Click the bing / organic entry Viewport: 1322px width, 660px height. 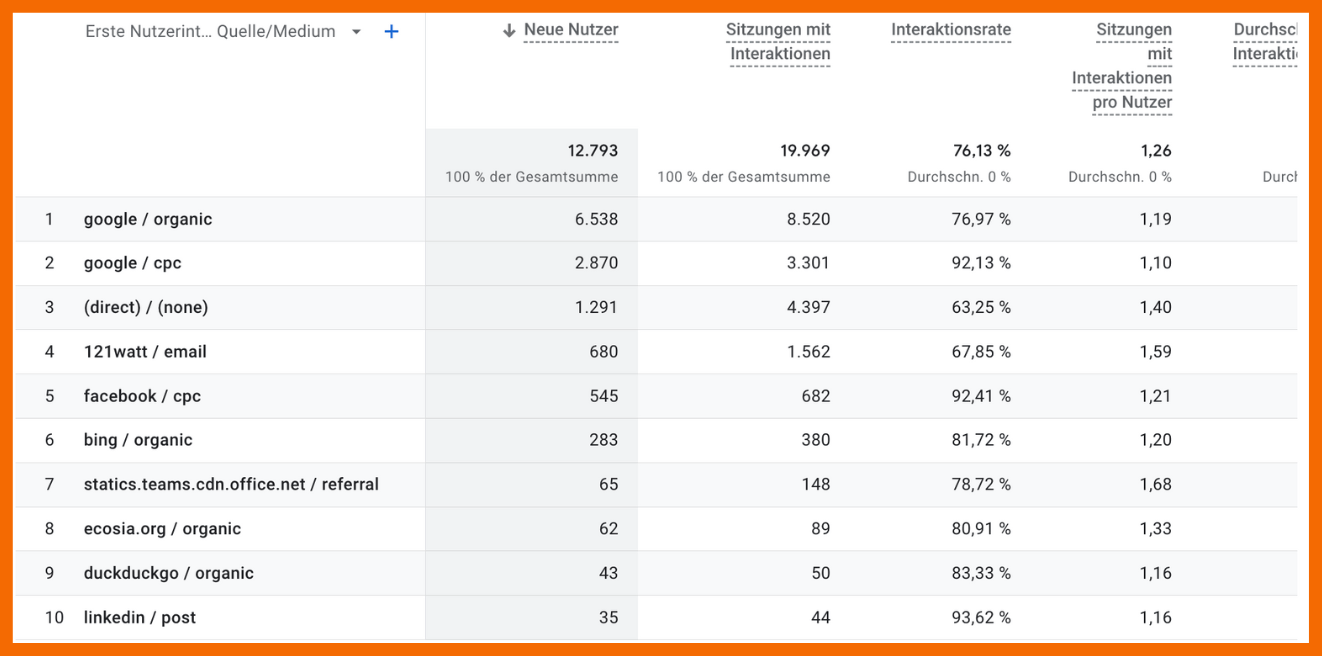pos(138,440)
